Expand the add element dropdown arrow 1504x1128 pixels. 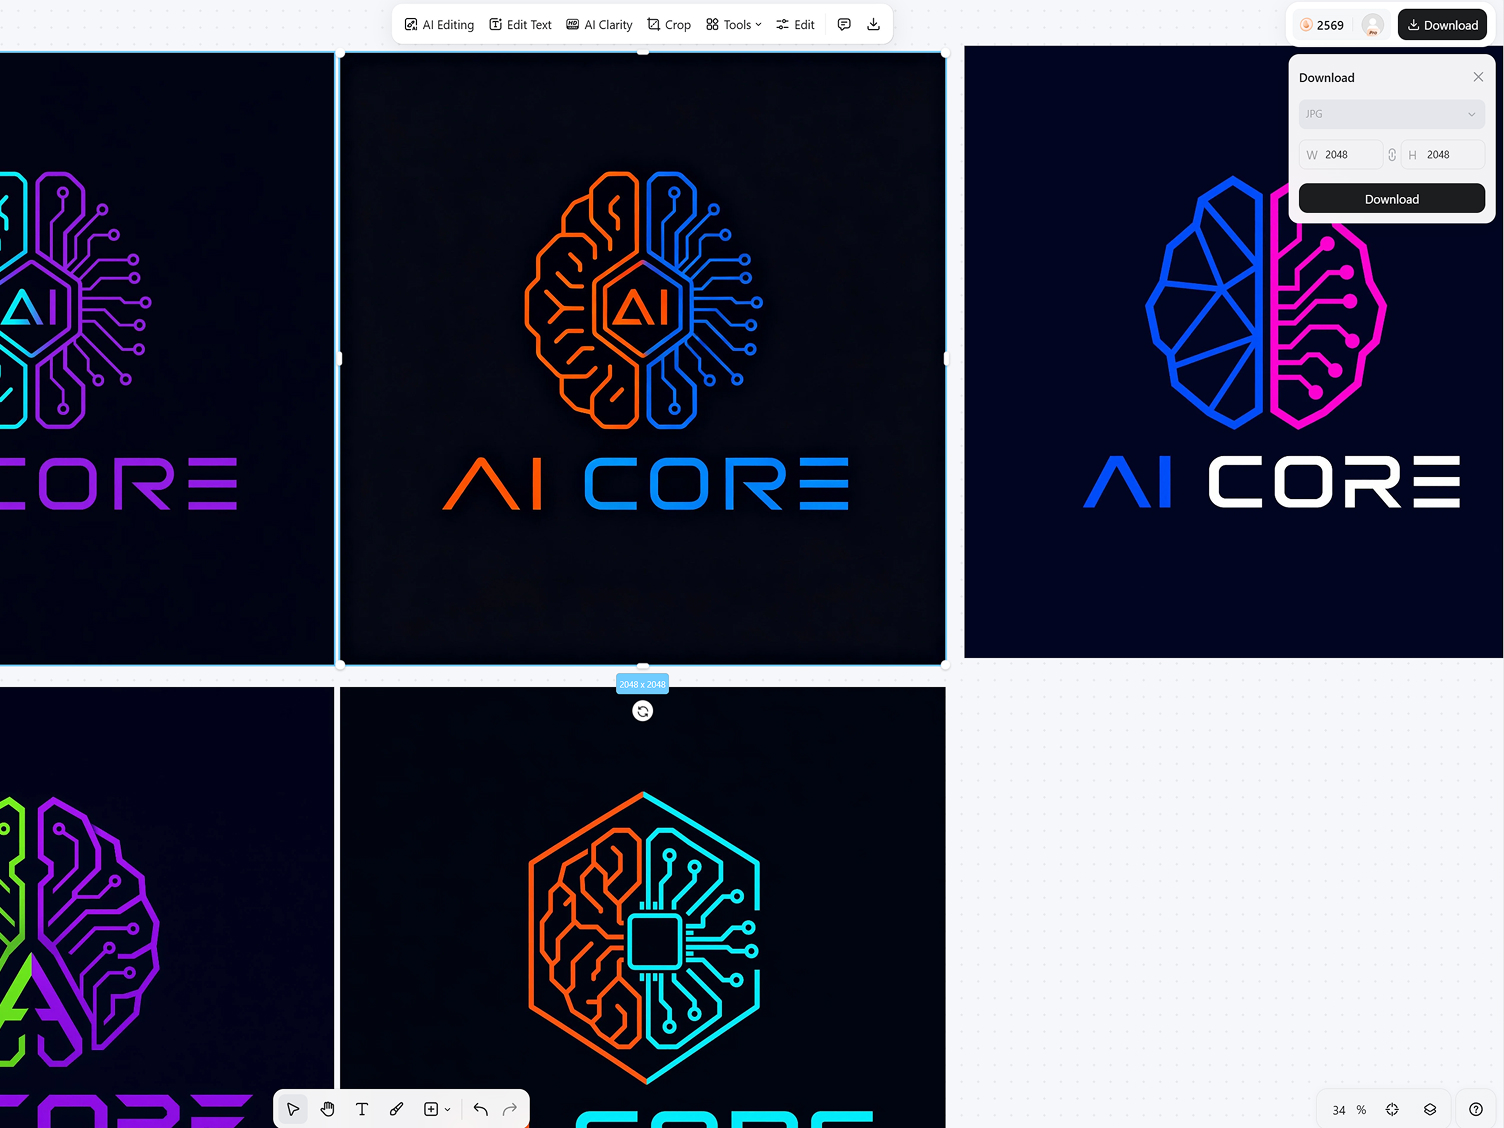click(x=447, y=1109)
